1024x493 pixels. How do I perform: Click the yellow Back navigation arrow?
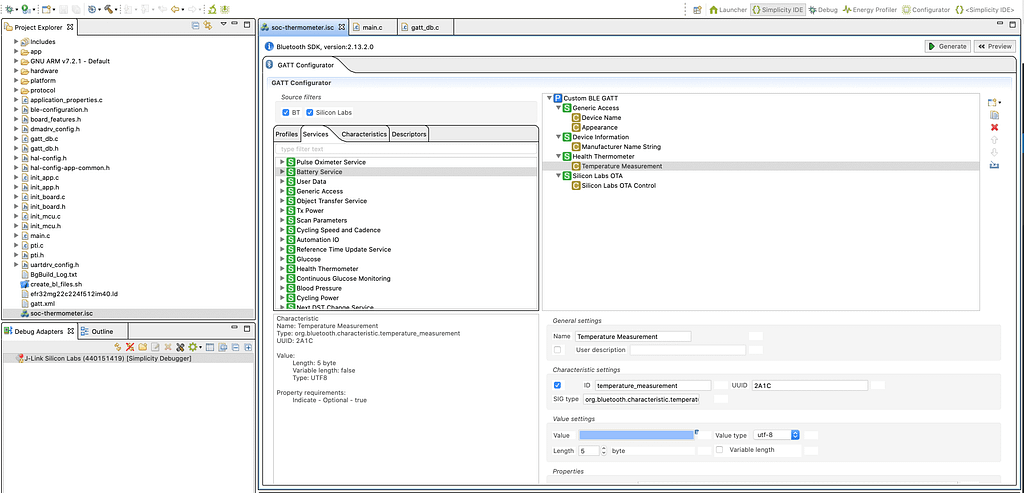pos(175,10)
